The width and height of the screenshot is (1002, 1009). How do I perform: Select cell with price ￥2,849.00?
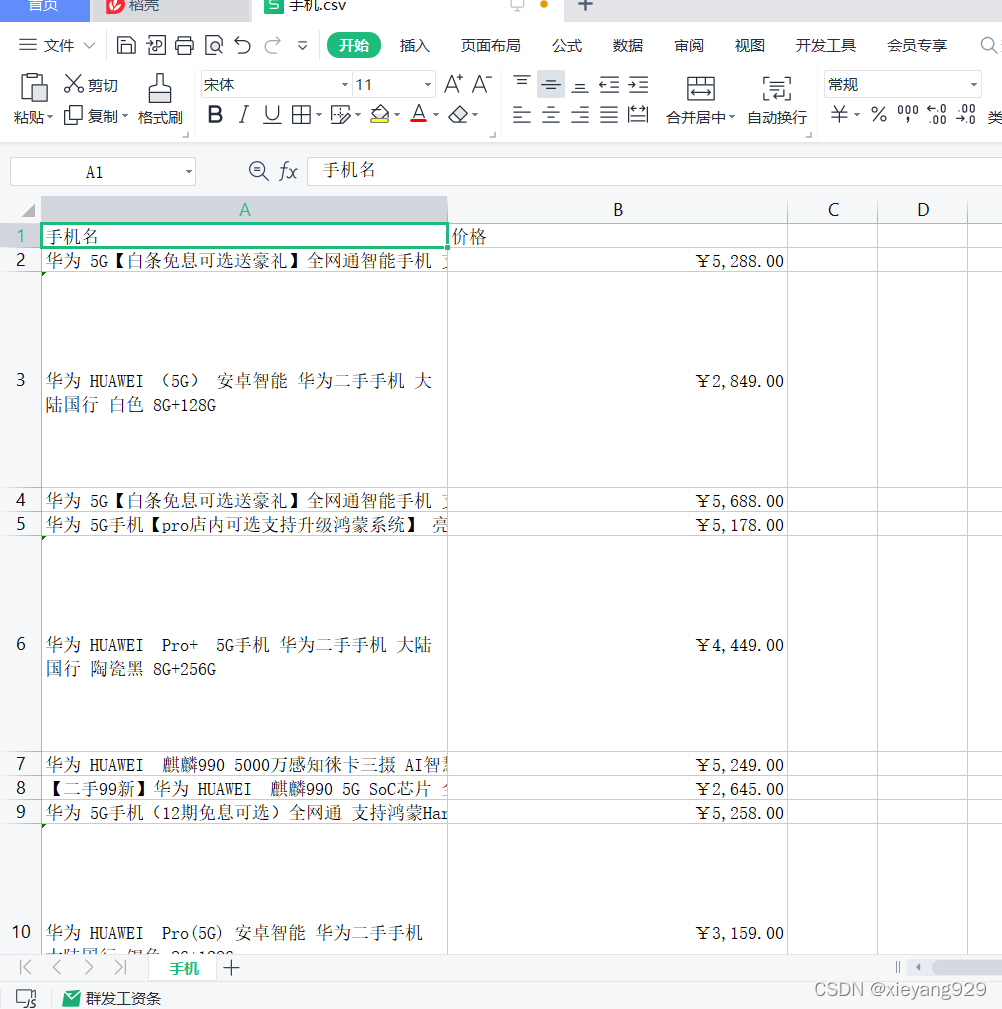pyautogui.click(x=617, y=380)
